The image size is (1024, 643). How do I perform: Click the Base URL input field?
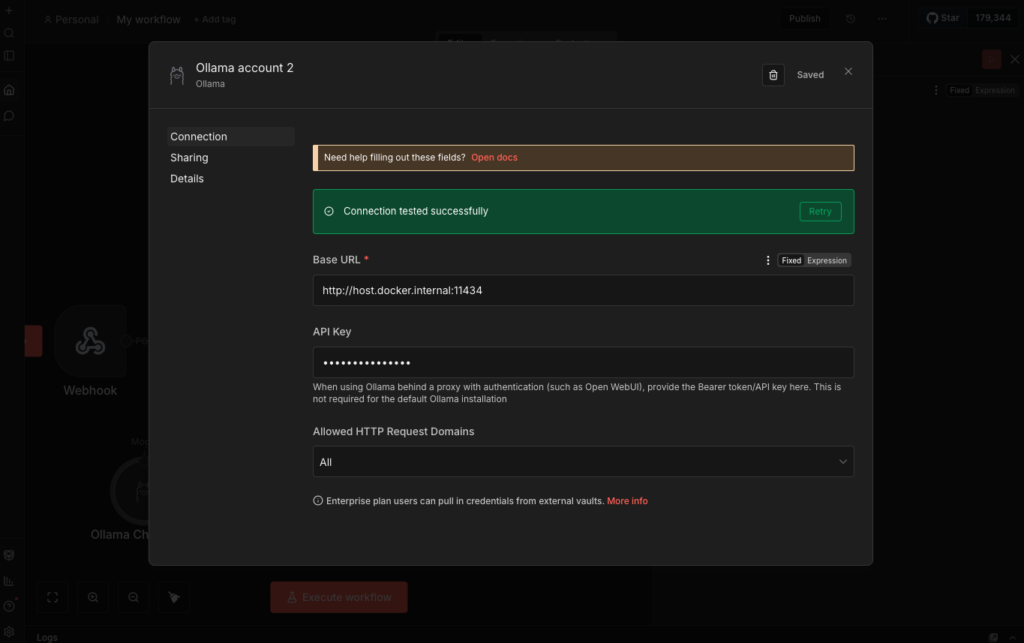[583, 291]
